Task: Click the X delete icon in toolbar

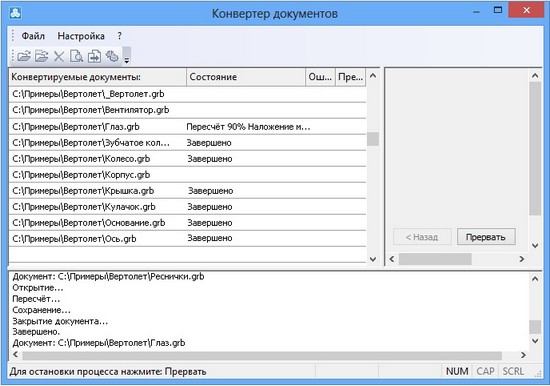Action: pyautogui.click(x=59, y=56)
